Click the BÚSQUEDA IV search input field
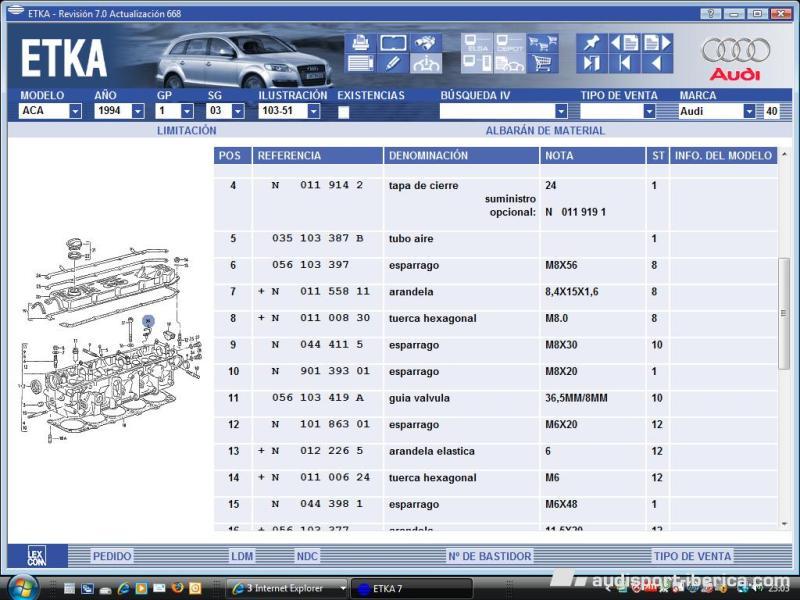Viewport: 800px width, 600px height. point(497,111)
